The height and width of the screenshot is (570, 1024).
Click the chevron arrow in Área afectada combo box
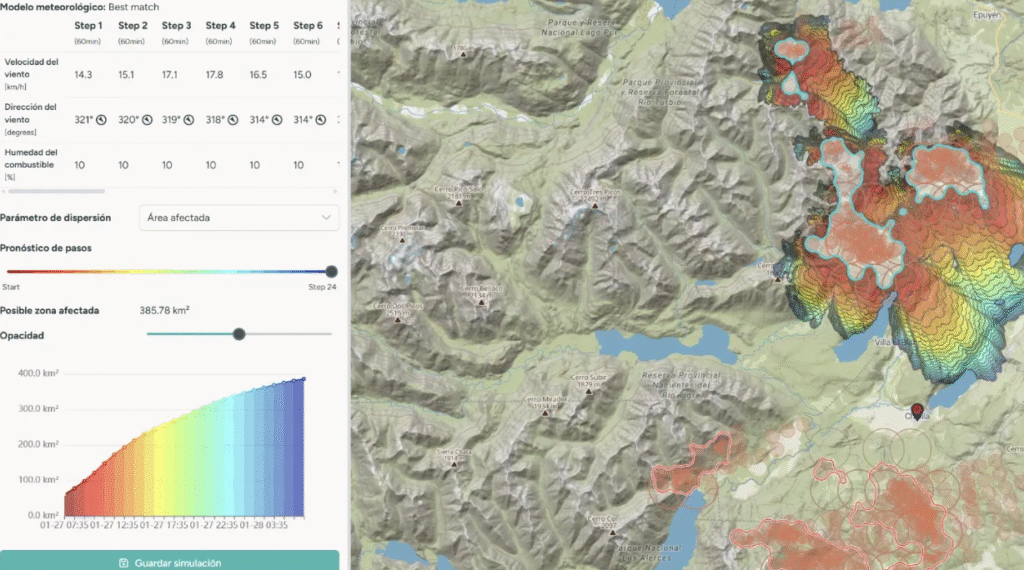tap(326, 217)
